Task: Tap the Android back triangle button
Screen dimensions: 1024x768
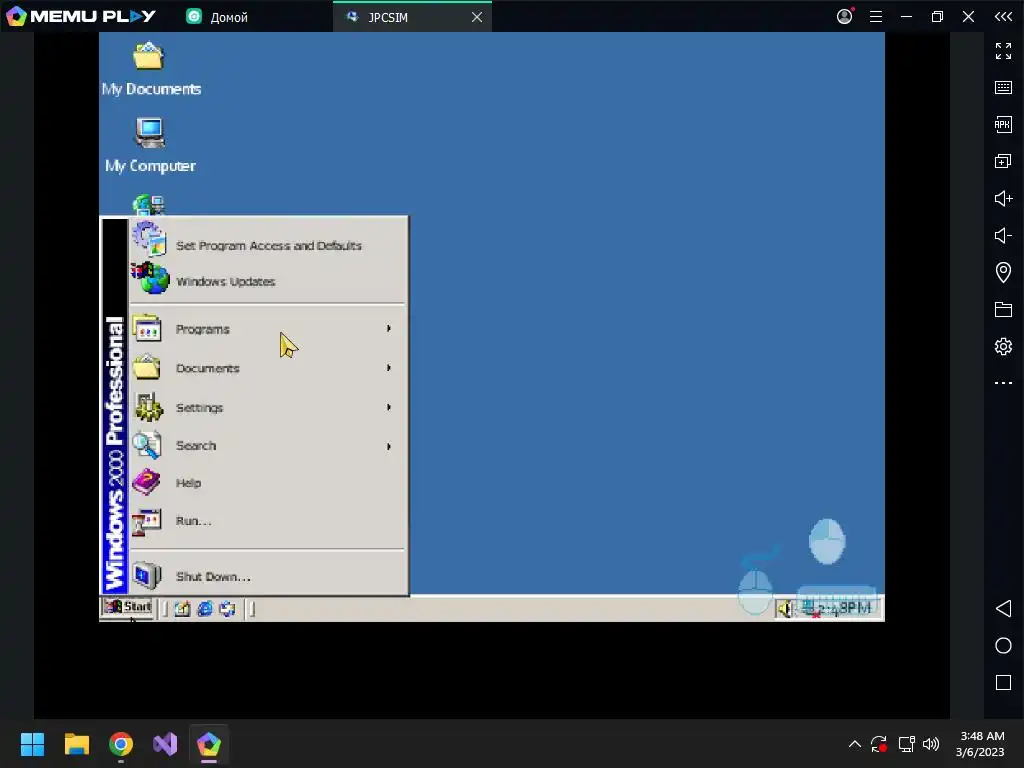Action: (x=1003, y=609)
